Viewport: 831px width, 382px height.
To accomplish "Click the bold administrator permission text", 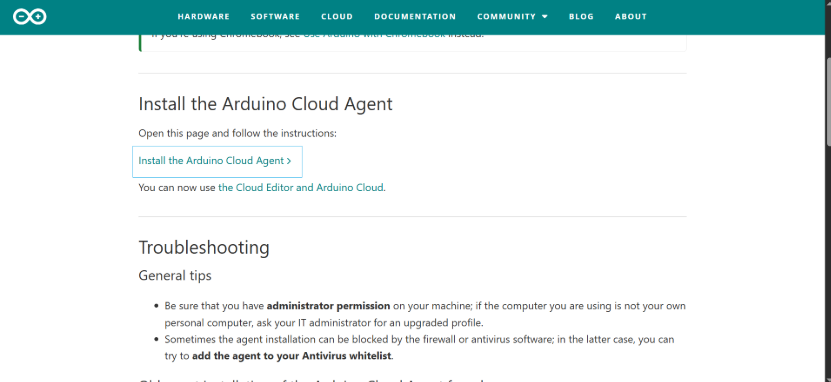I will (x=329, y=306).
